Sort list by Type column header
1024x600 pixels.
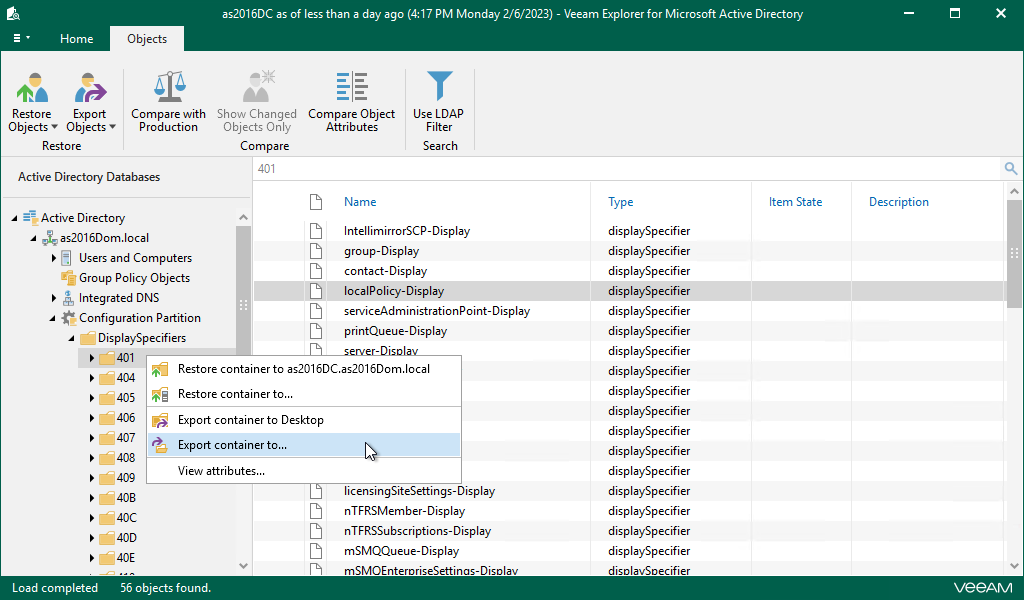click(620, 202)
